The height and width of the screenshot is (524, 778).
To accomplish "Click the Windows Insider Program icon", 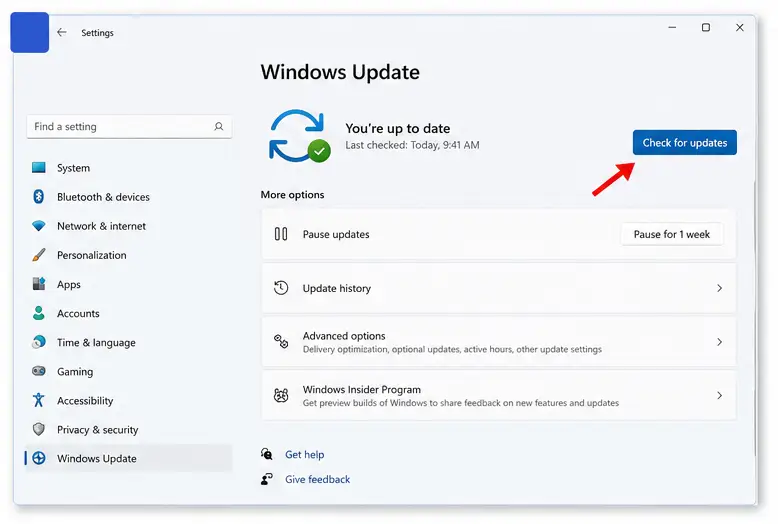I will tap(281, 395).
